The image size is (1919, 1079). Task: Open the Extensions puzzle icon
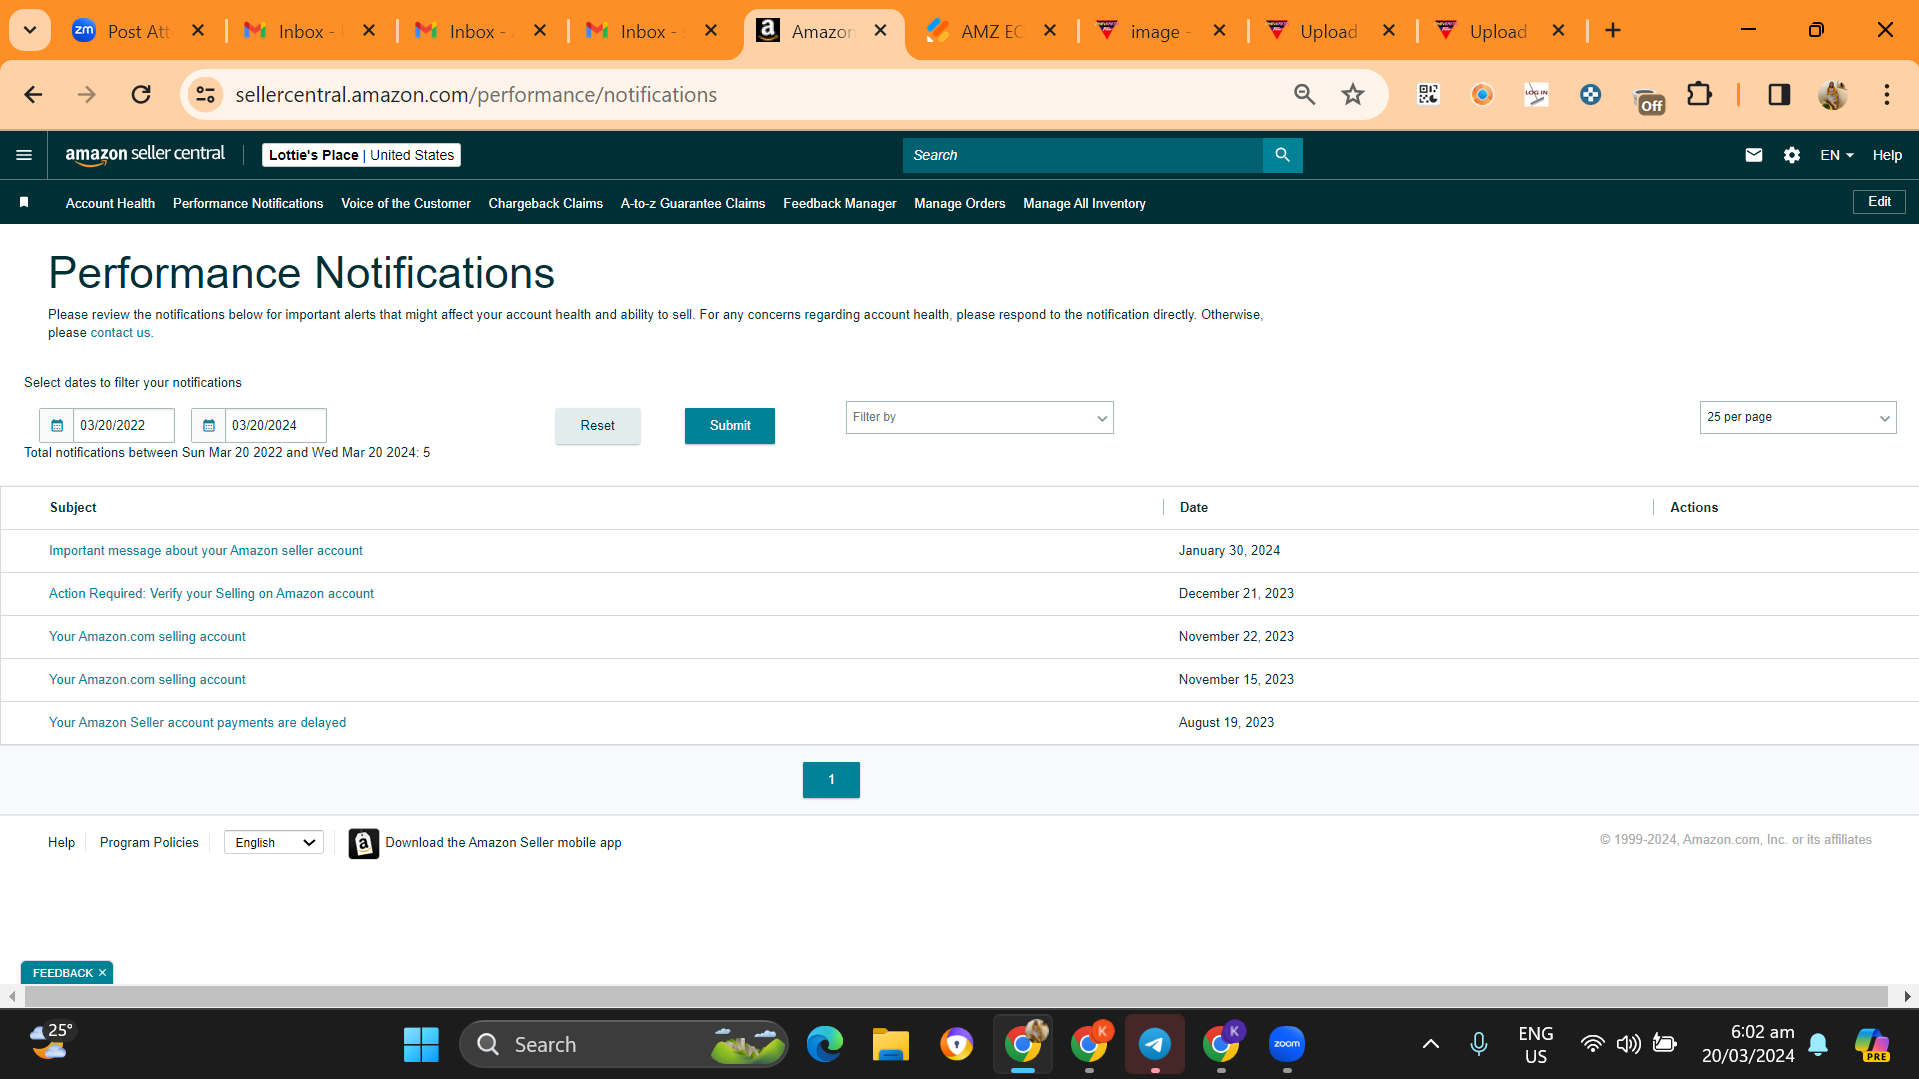coord(1699,94)
